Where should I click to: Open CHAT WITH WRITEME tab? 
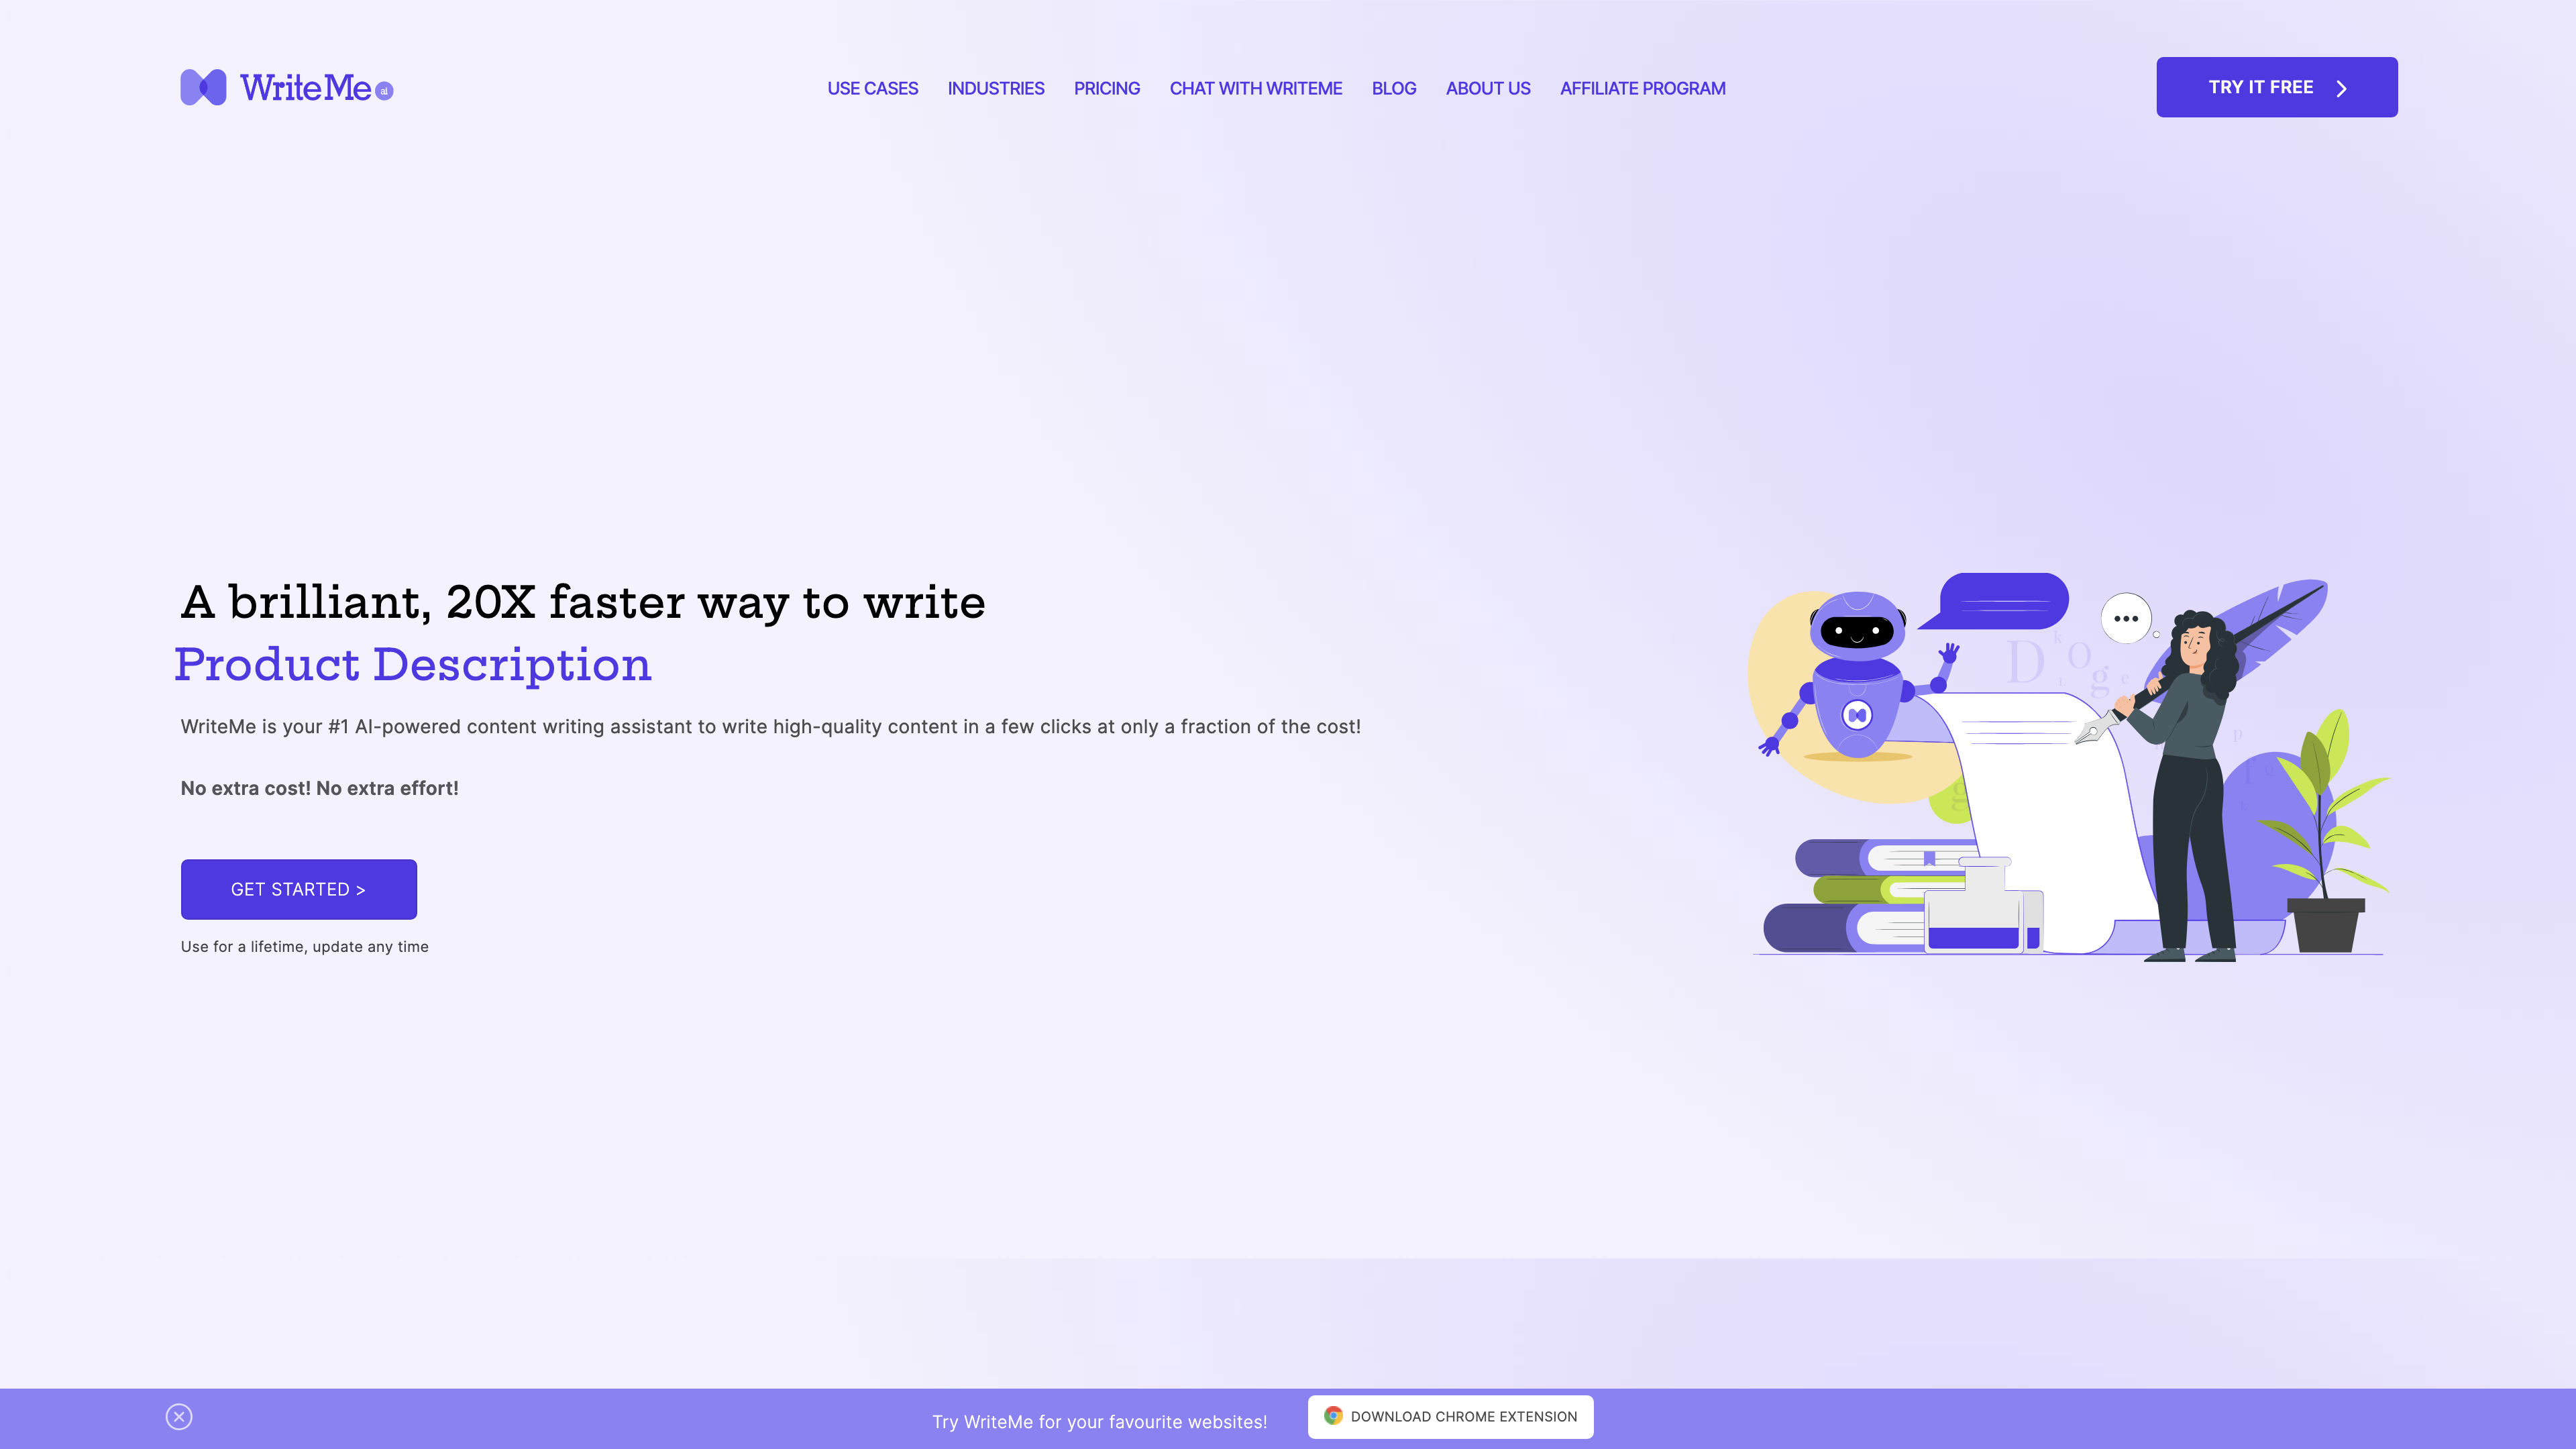tap(1256, 87)
